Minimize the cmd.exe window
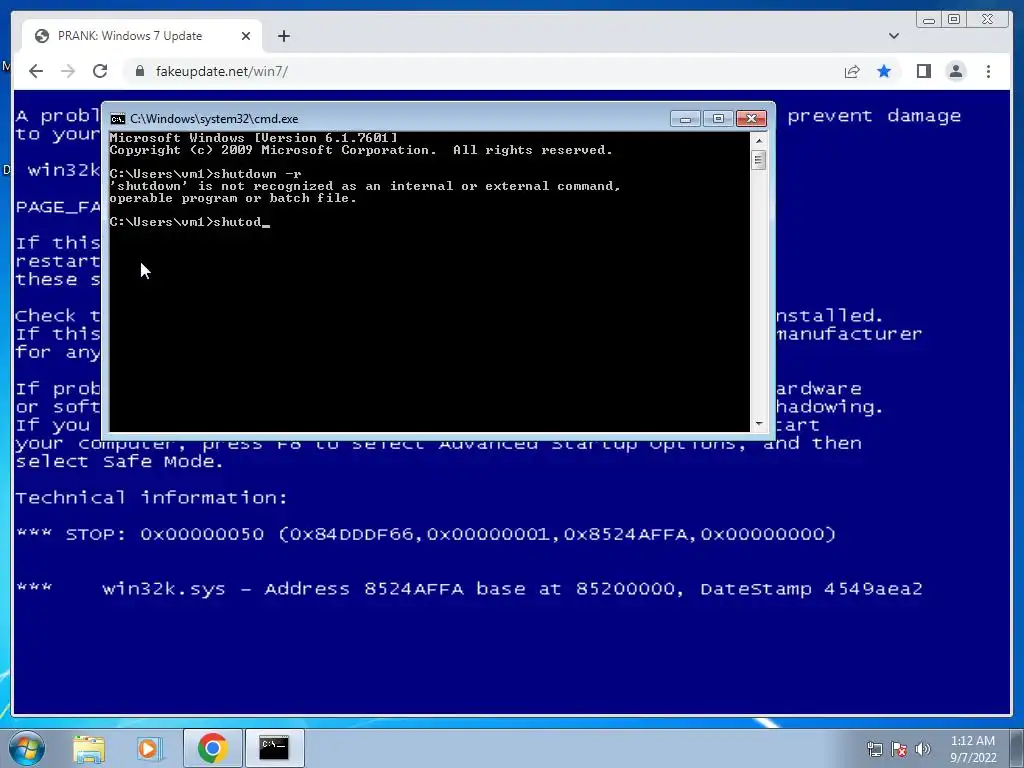The width and height of the screenshot is (1024, 768). click(685, 119)
